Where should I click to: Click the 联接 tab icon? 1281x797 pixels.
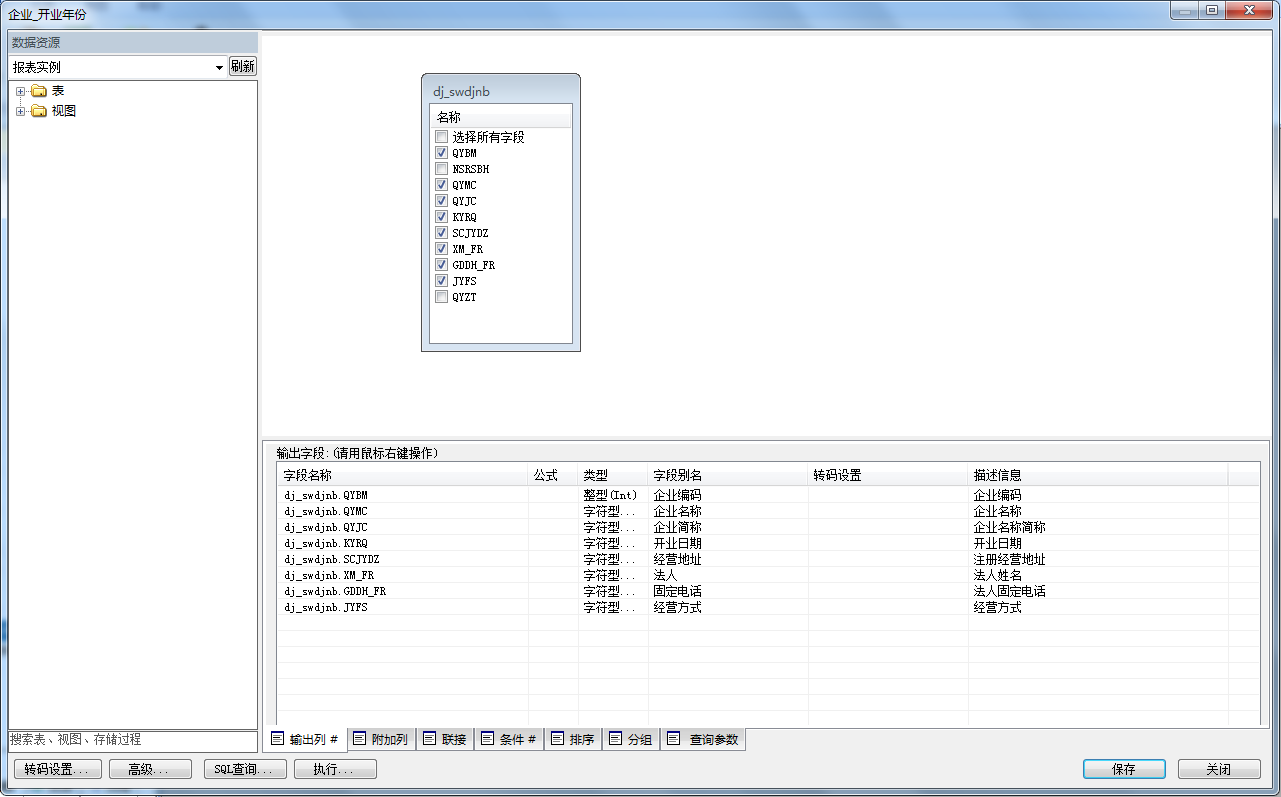429,739
